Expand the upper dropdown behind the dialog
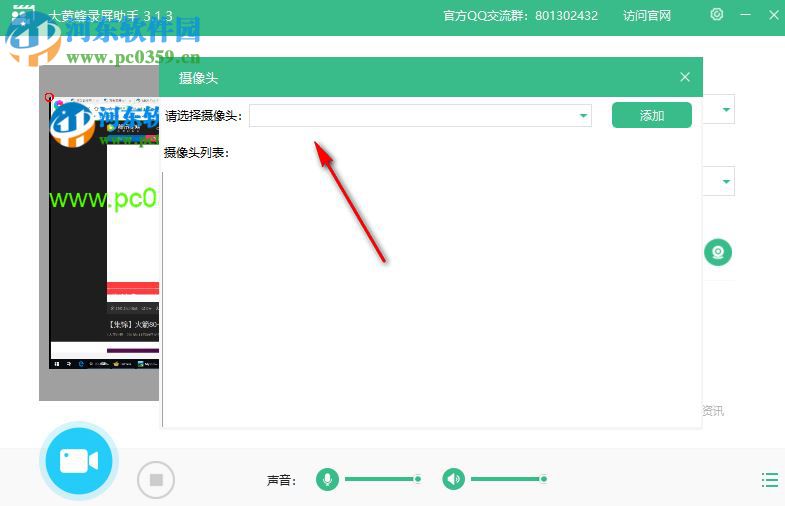Screen dimensions: 785x506 [x=726, y=109]
